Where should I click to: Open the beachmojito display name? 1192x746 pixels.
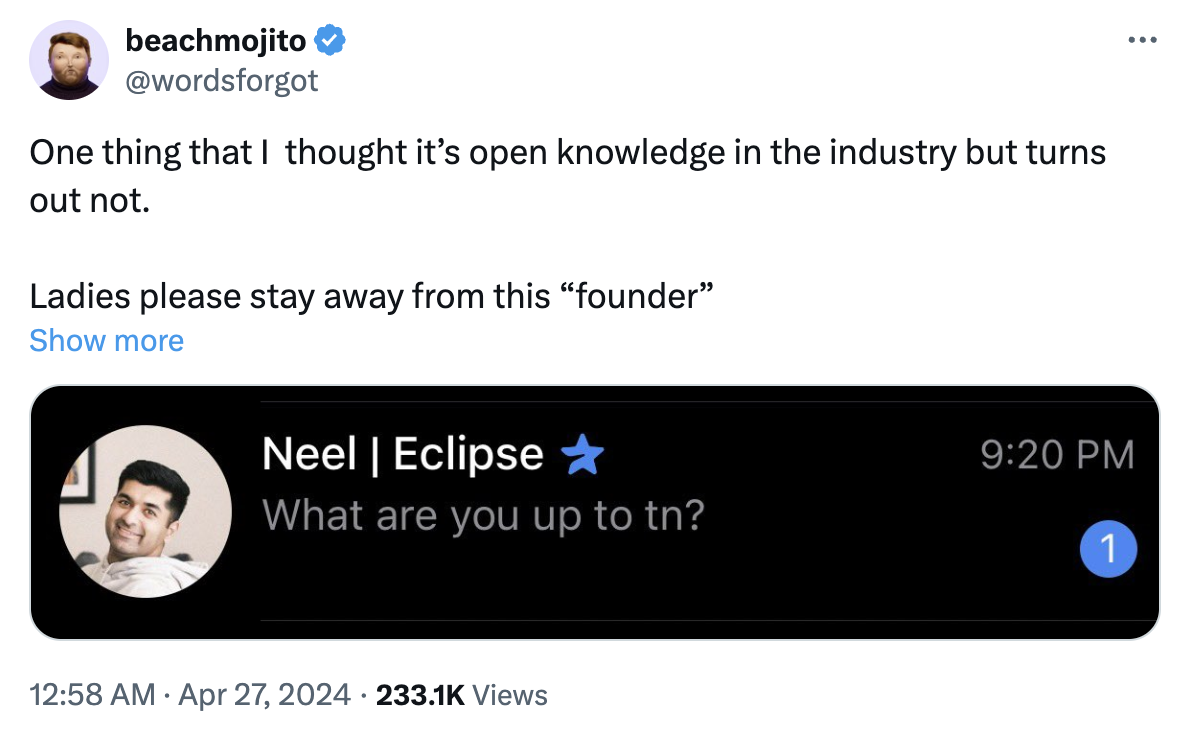216,41
